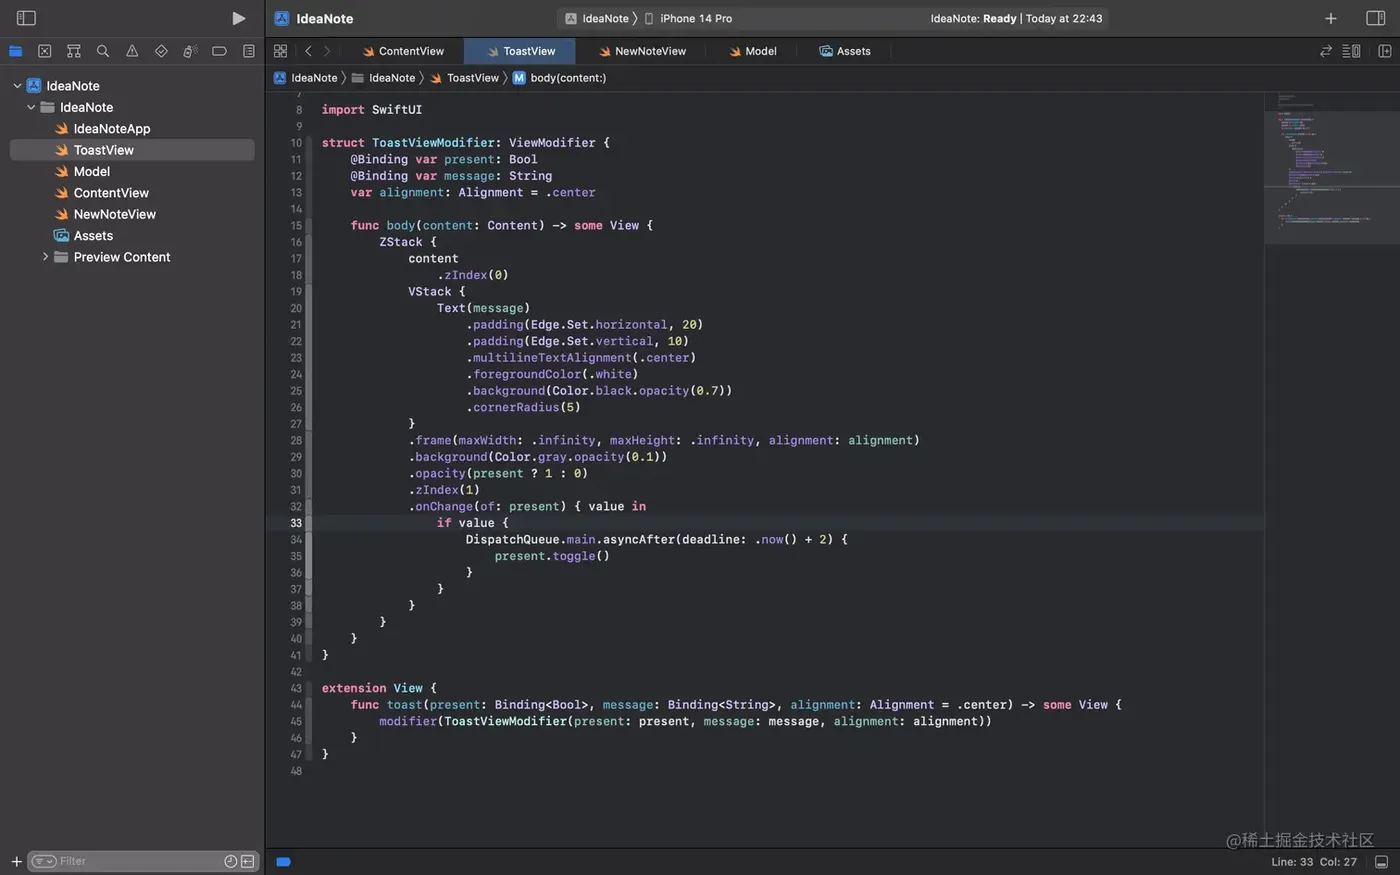Add an editor on the right
Image resolution: width=1400 pixels, height=875 pixels.
(1384, 51)
